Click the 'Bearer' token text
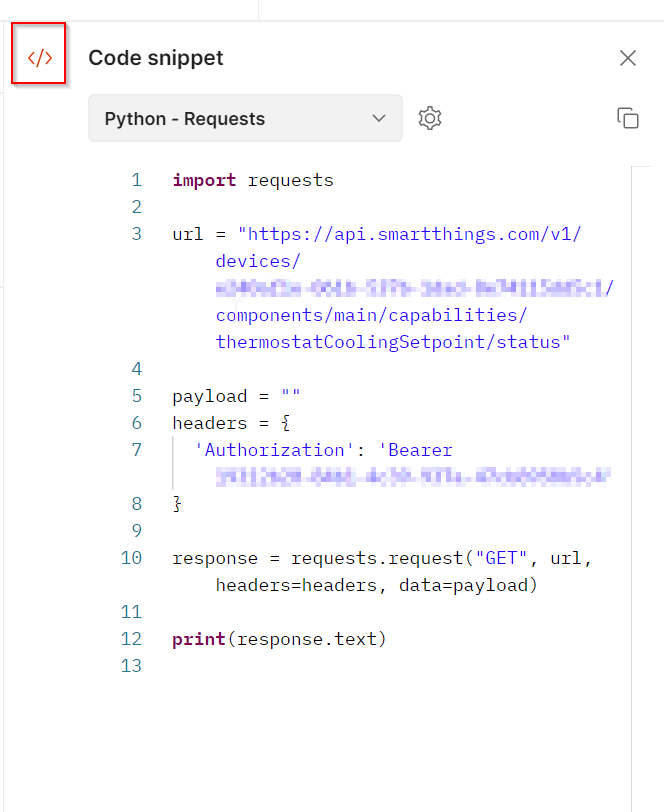This screenshot has height=812, width=664. point(415,450)
